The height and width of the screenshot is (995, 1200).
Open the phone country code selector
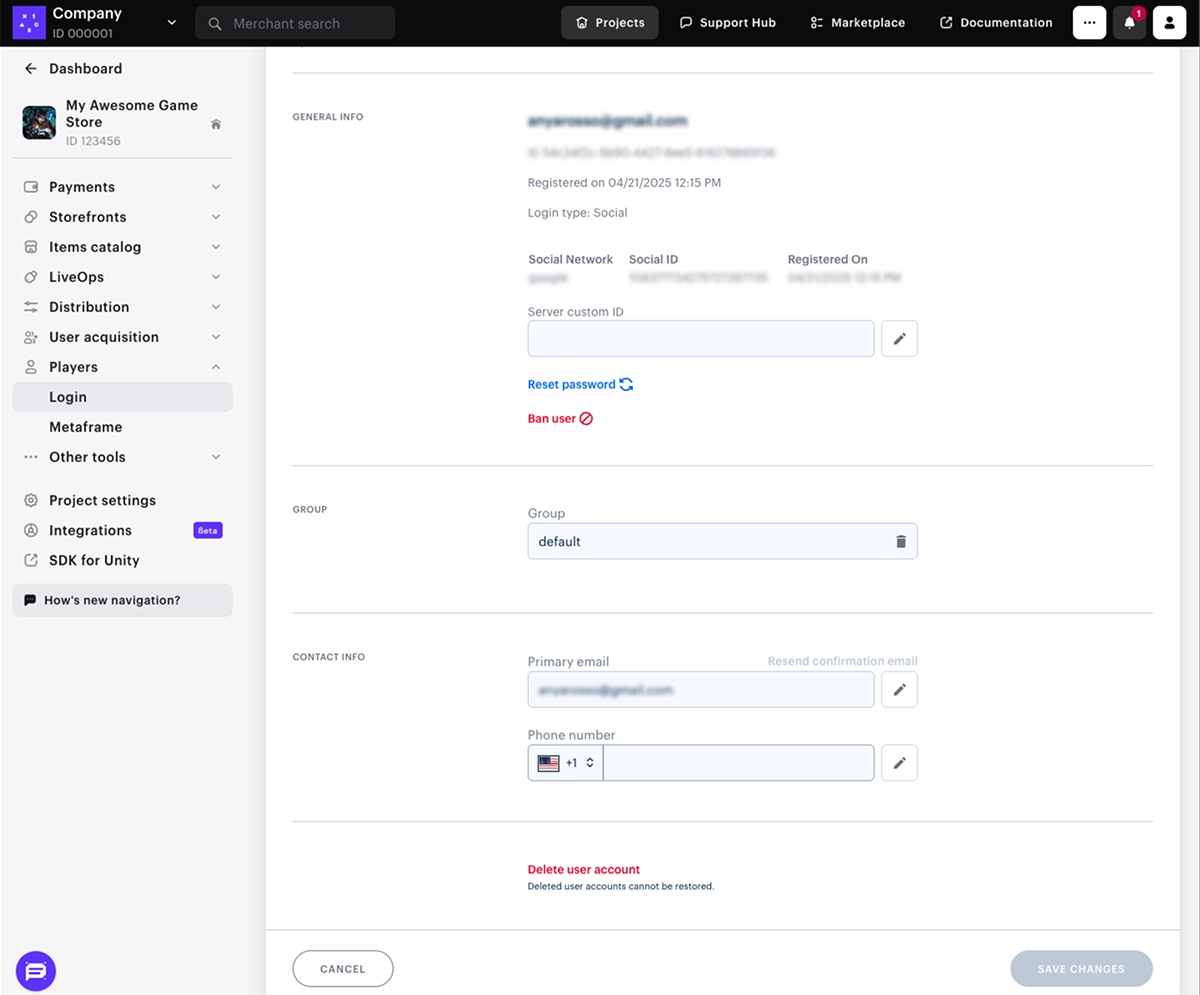[x=565, y=763]
